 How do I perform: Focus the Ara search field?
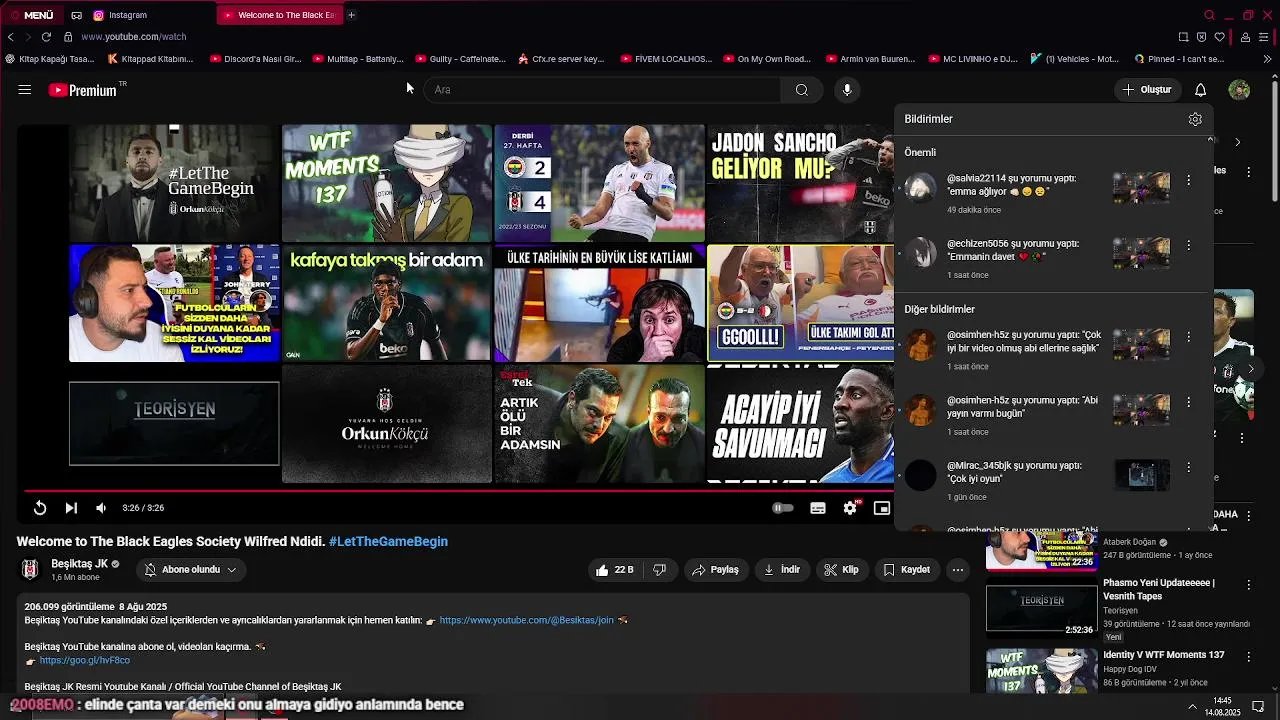tap(604, 90)
